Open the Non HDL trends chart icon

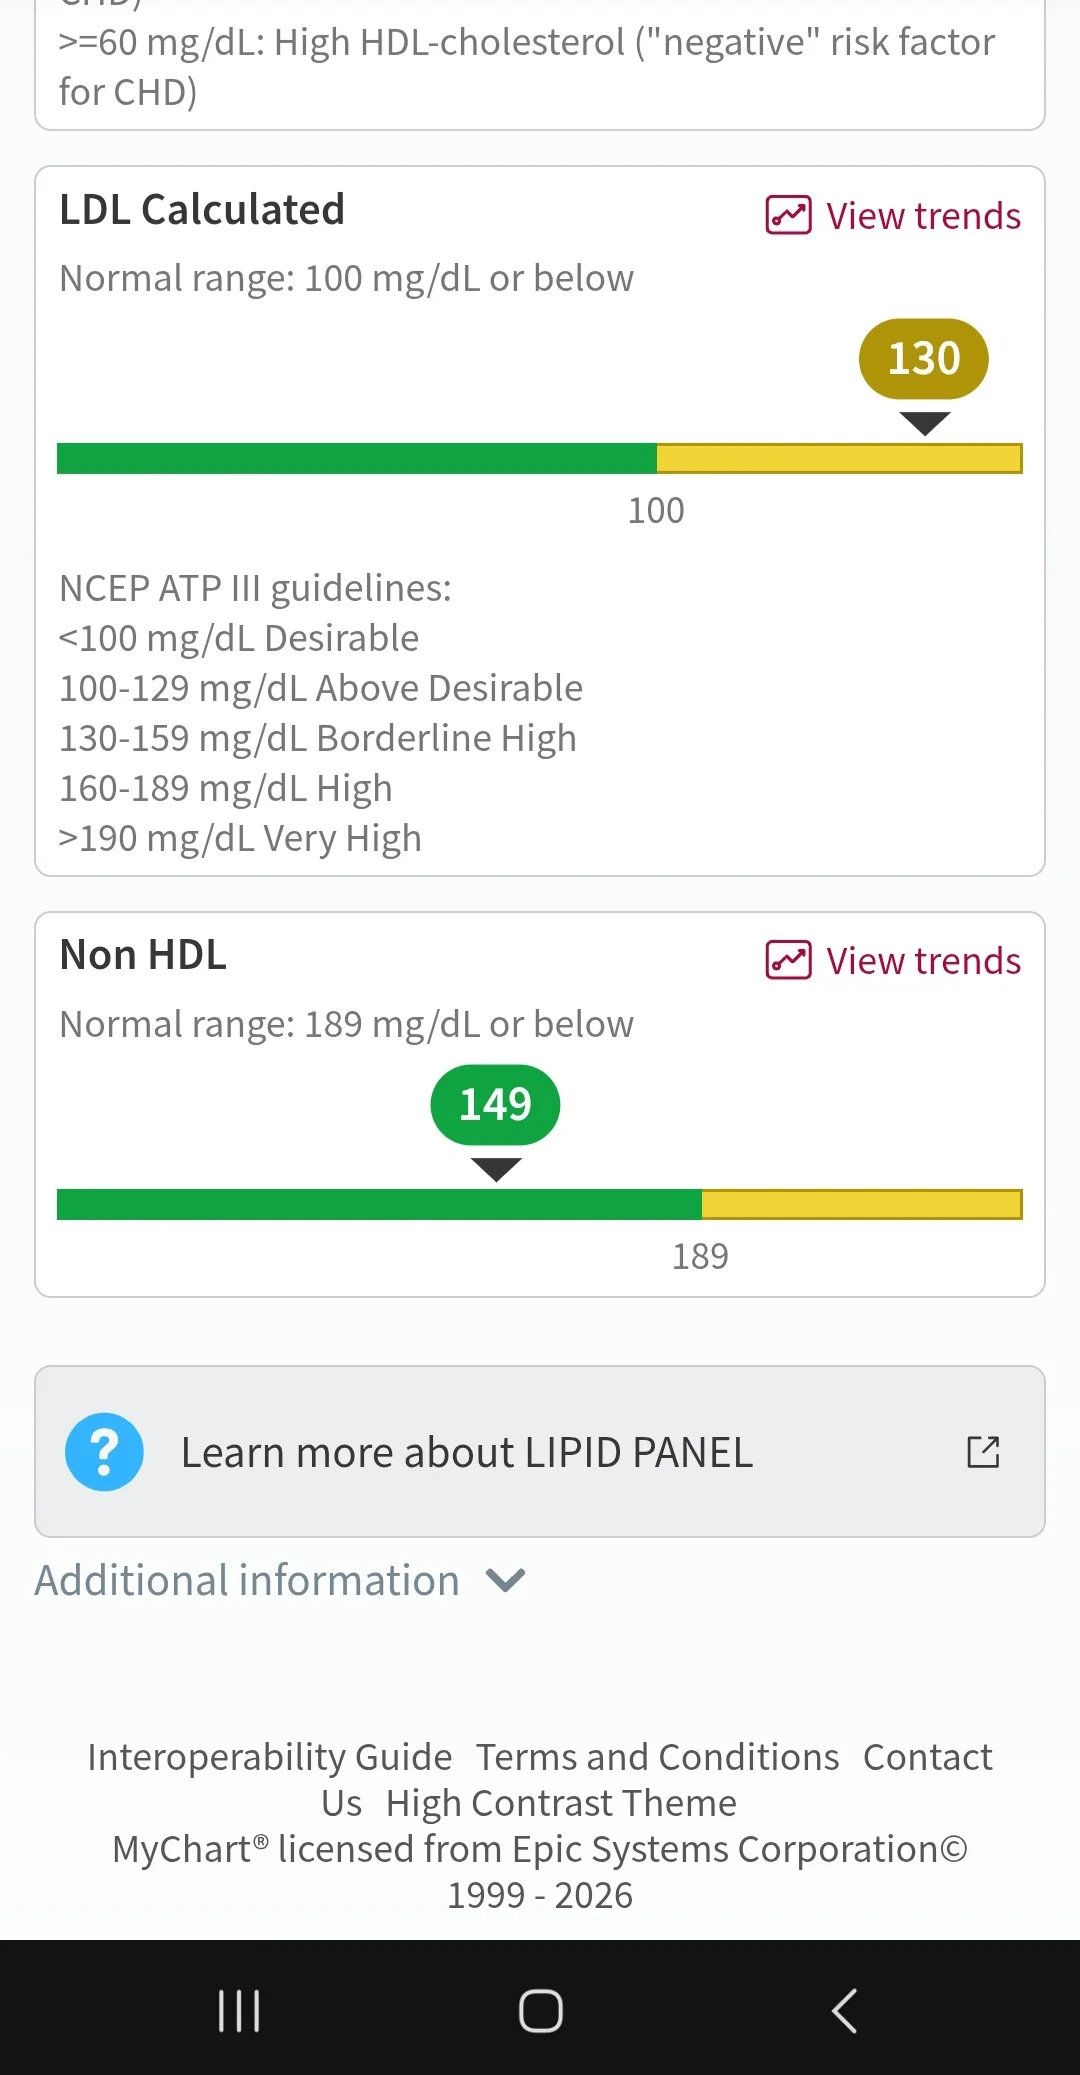pyautogui.click(x=788, y=960)
